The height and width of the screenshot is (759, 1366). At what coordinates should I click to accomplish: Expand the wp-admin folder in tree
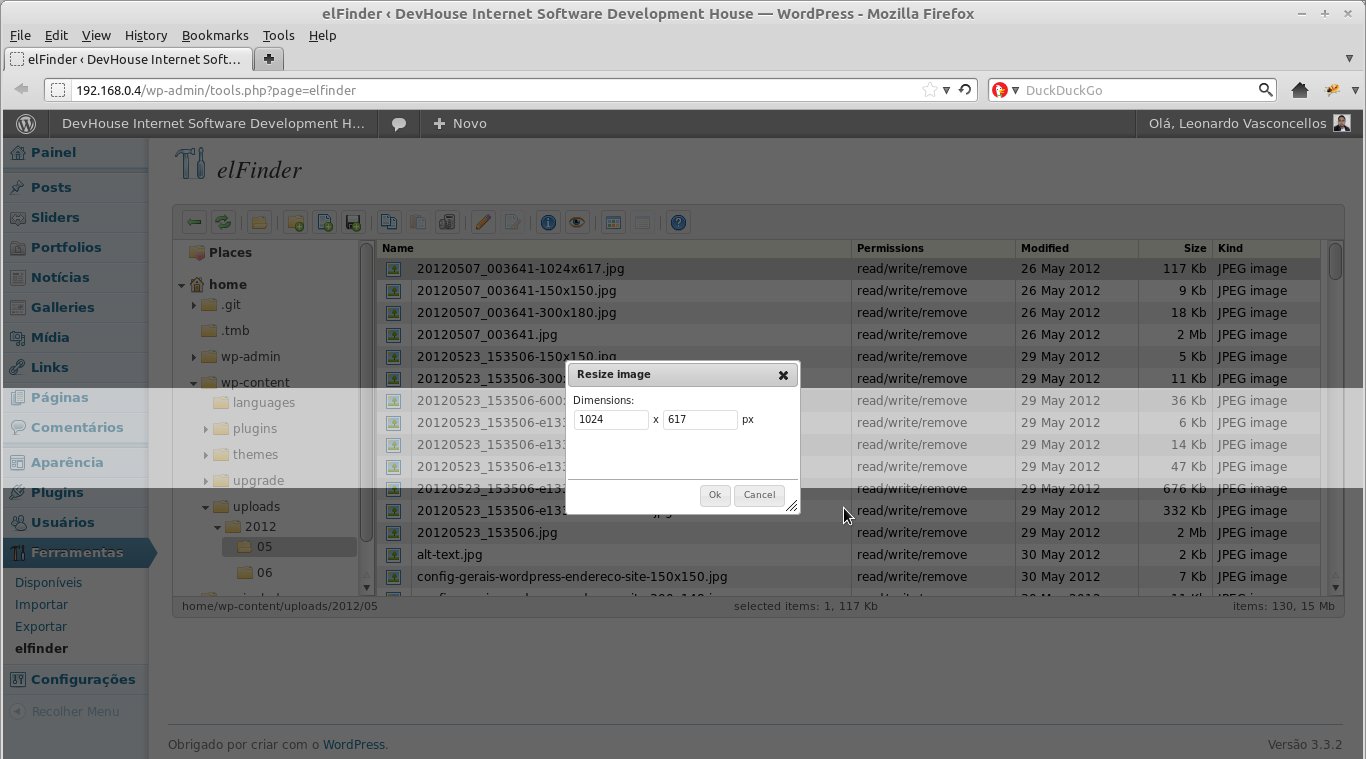194,357
